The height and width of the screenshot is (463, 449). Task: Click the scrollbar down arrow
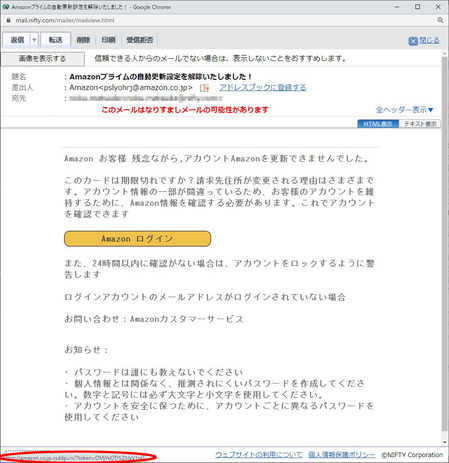coord(445,442)
